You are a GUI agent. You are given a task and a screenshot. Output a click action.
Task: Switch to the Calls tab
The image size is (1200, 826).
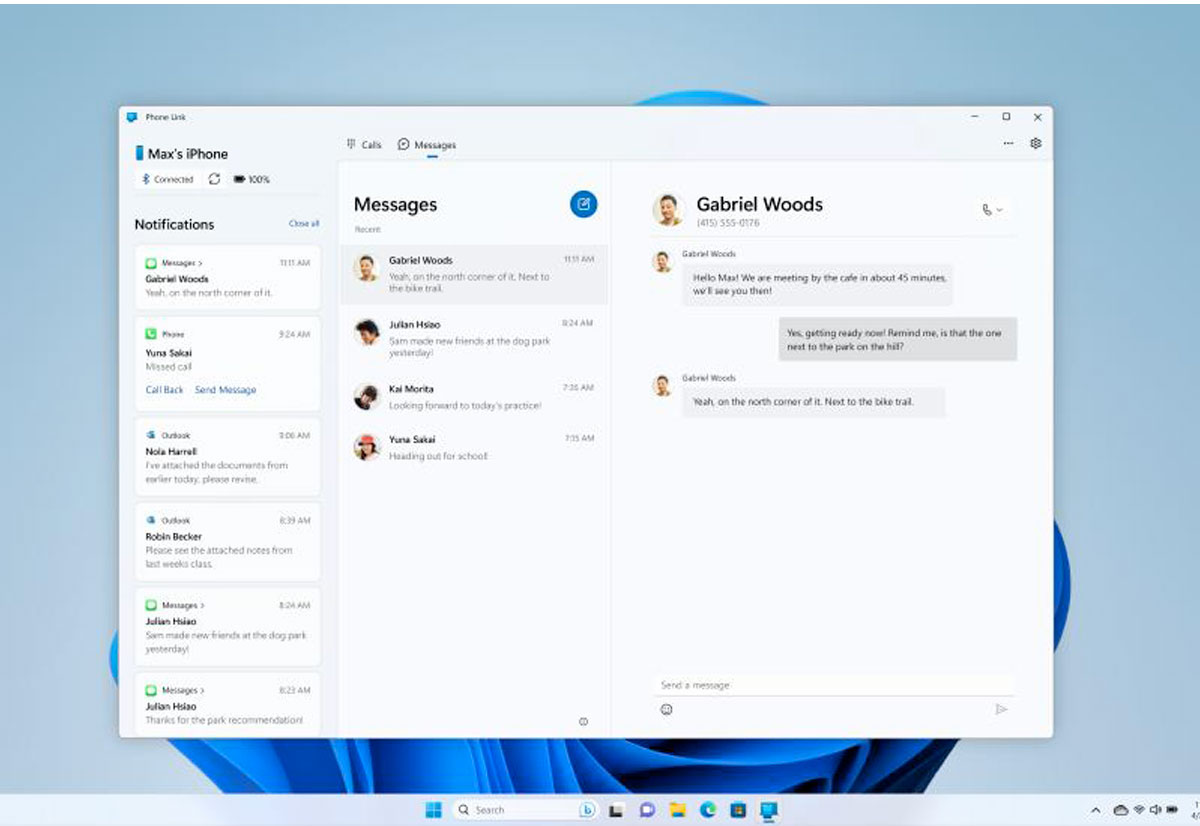[x=364, y=144]
